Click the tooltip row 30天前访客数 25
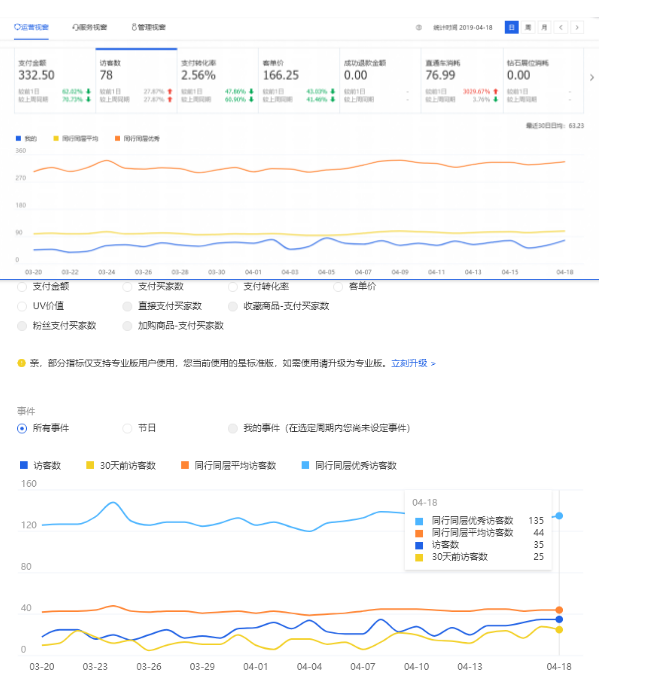 [x=480, y=557]
